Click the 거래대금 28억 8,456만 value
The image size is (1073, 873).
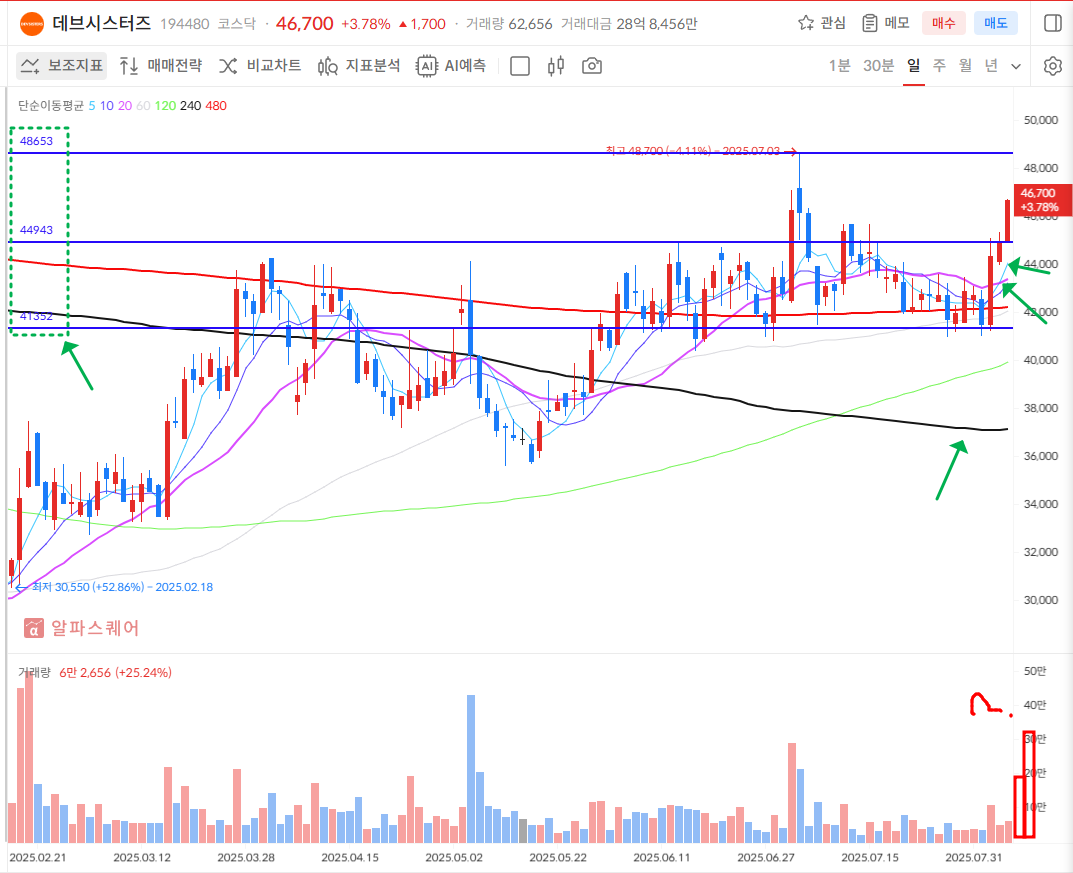pyautogui.click(x=629, y=24)
